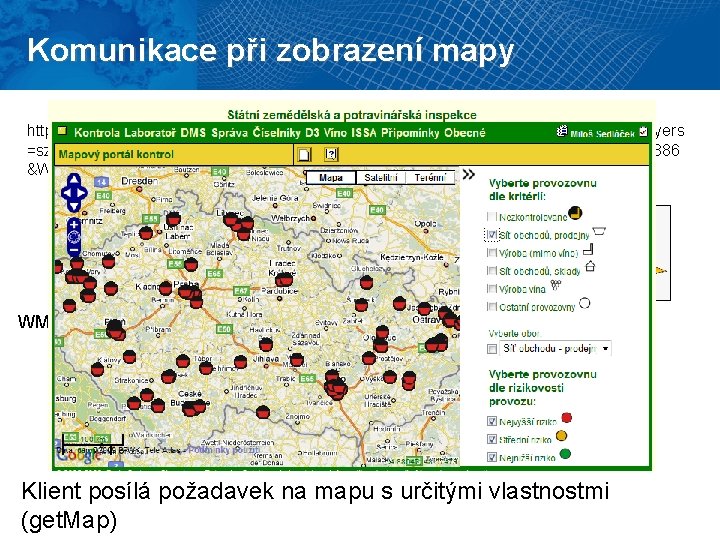Screen dimensions: 720x540
Task: Click the new document icon in yellow toolbar
Action: 304,154
